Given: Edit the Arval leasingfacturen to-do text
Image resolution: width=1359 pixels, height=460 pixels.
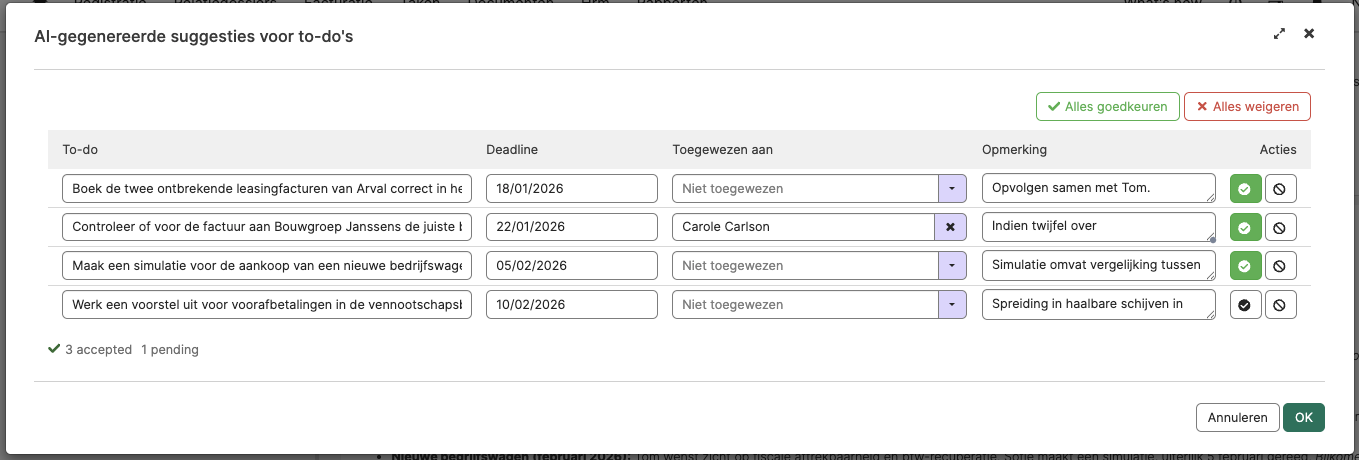Looking at the screenshot, I should point(267,188).
